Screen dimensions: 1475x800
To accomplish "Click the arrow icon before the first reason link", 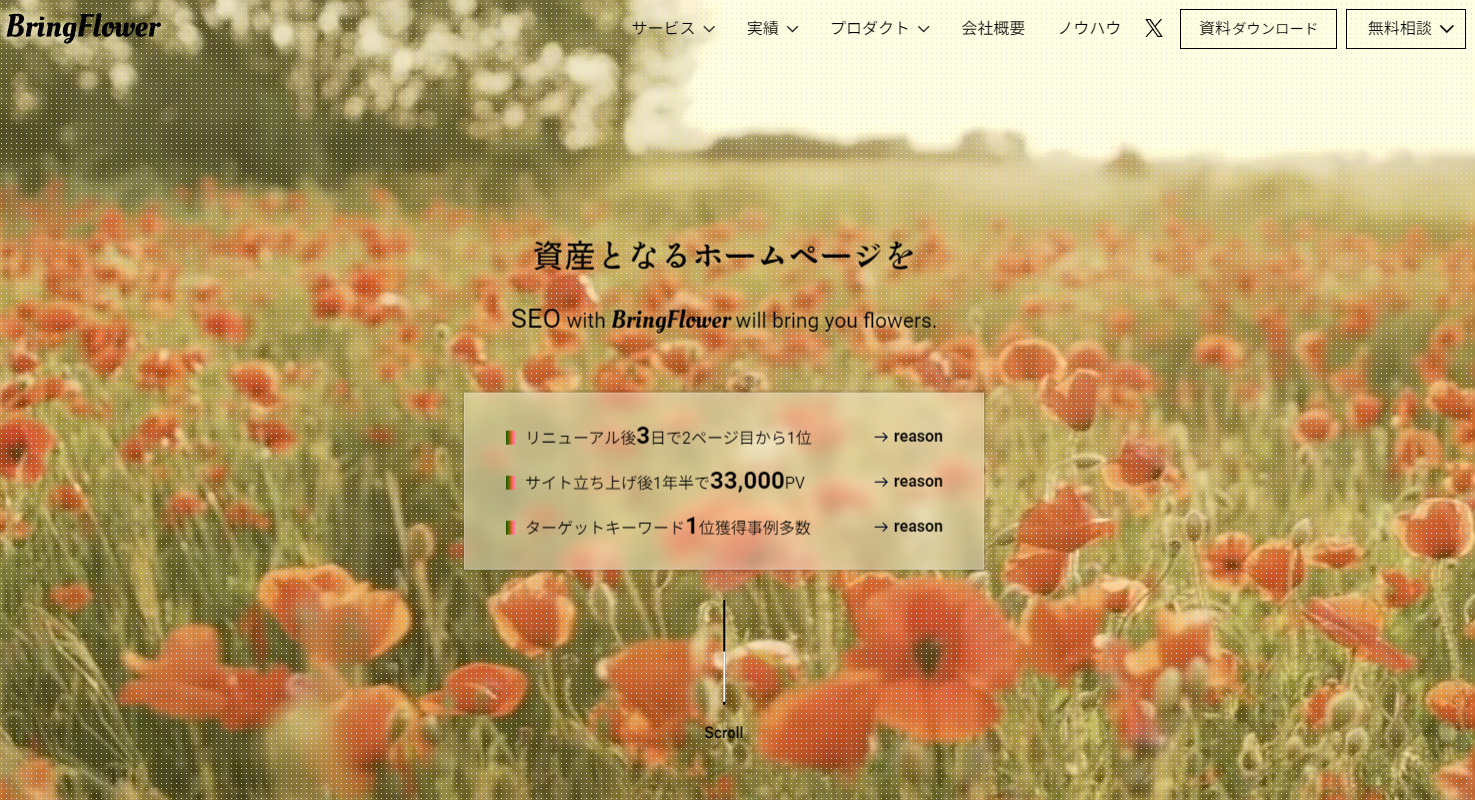I will click(x=881, y=437).
